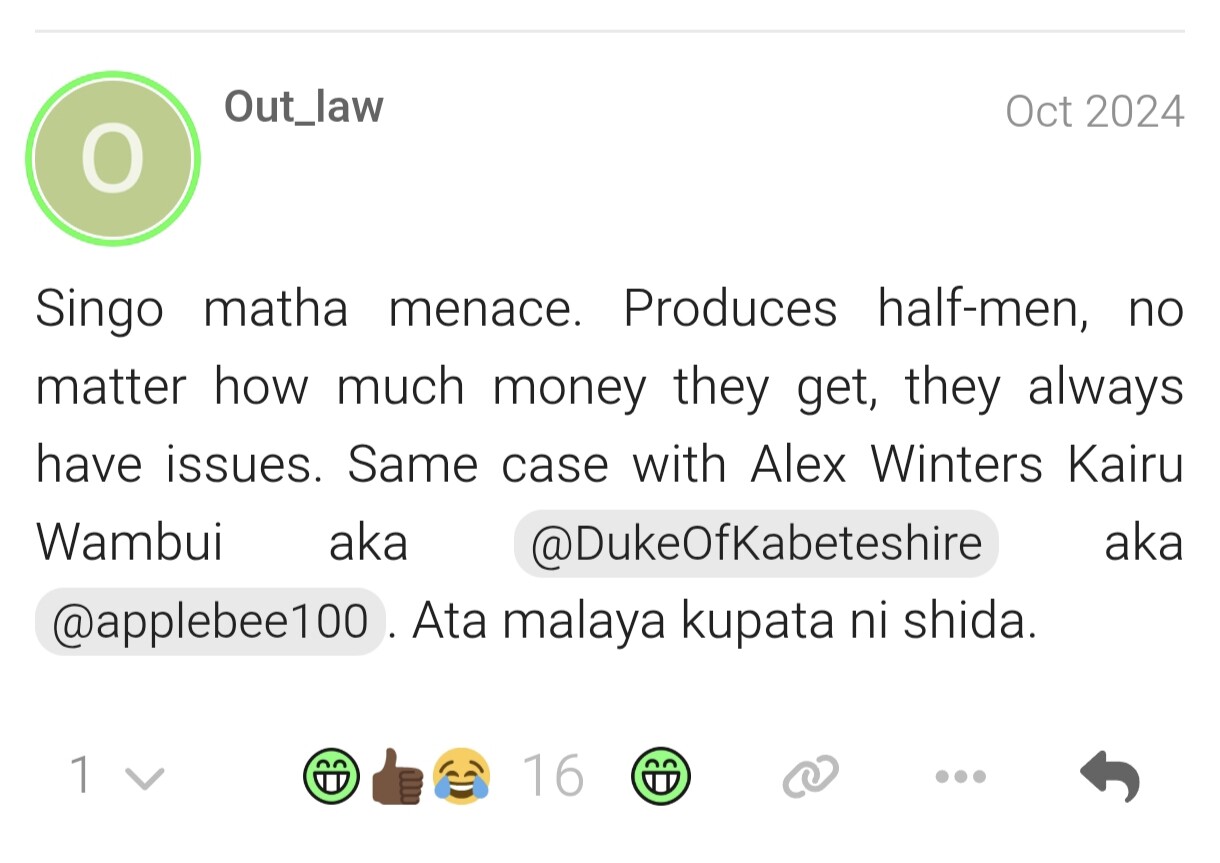This screenshot has height=863, width=1220.
Task: View the 16 reactions count
Action: [x=552, y=776]
